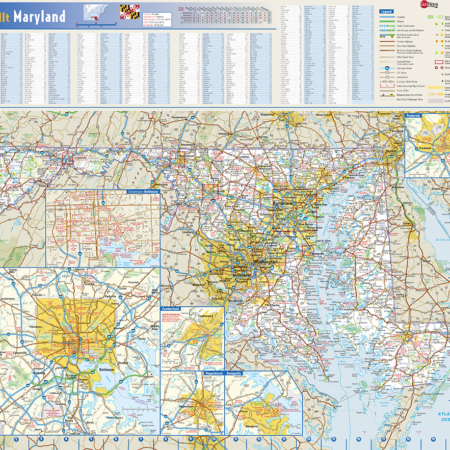Click the Cumberland inset title label

pos(170,309)
